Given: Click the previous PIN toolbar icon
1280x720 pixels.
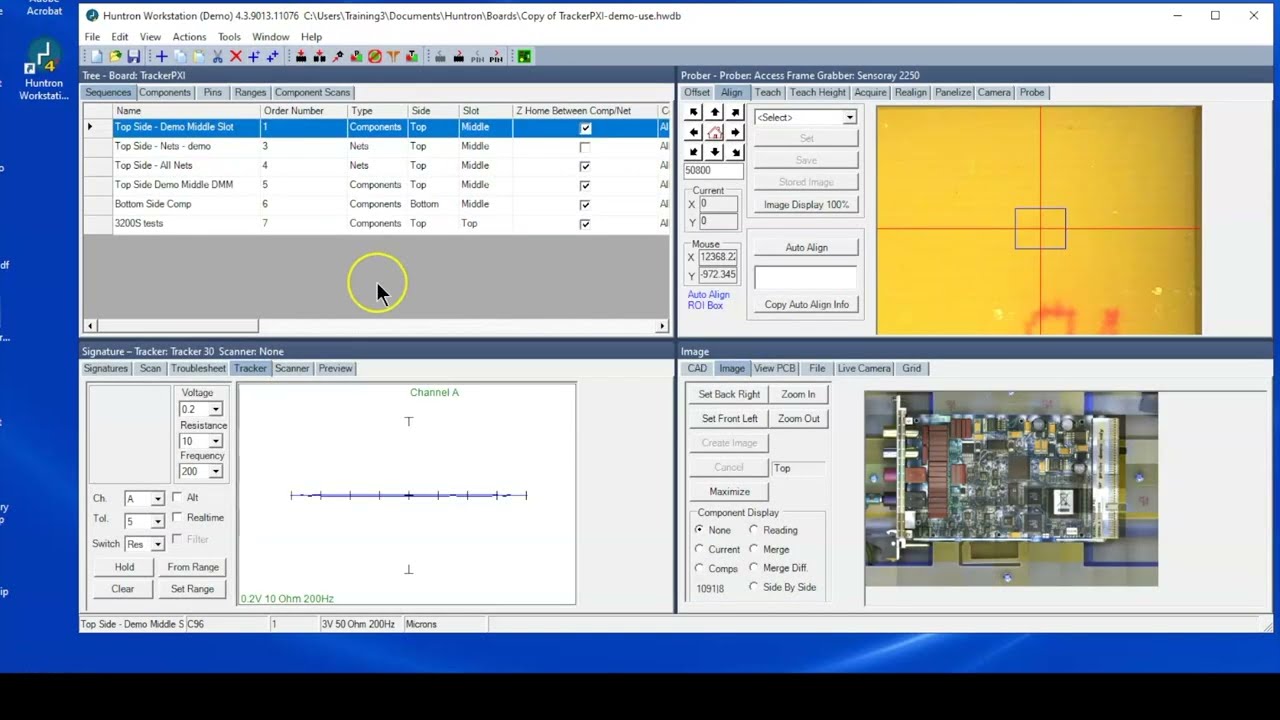Looking at the screenshot, I should pos(477,56).
